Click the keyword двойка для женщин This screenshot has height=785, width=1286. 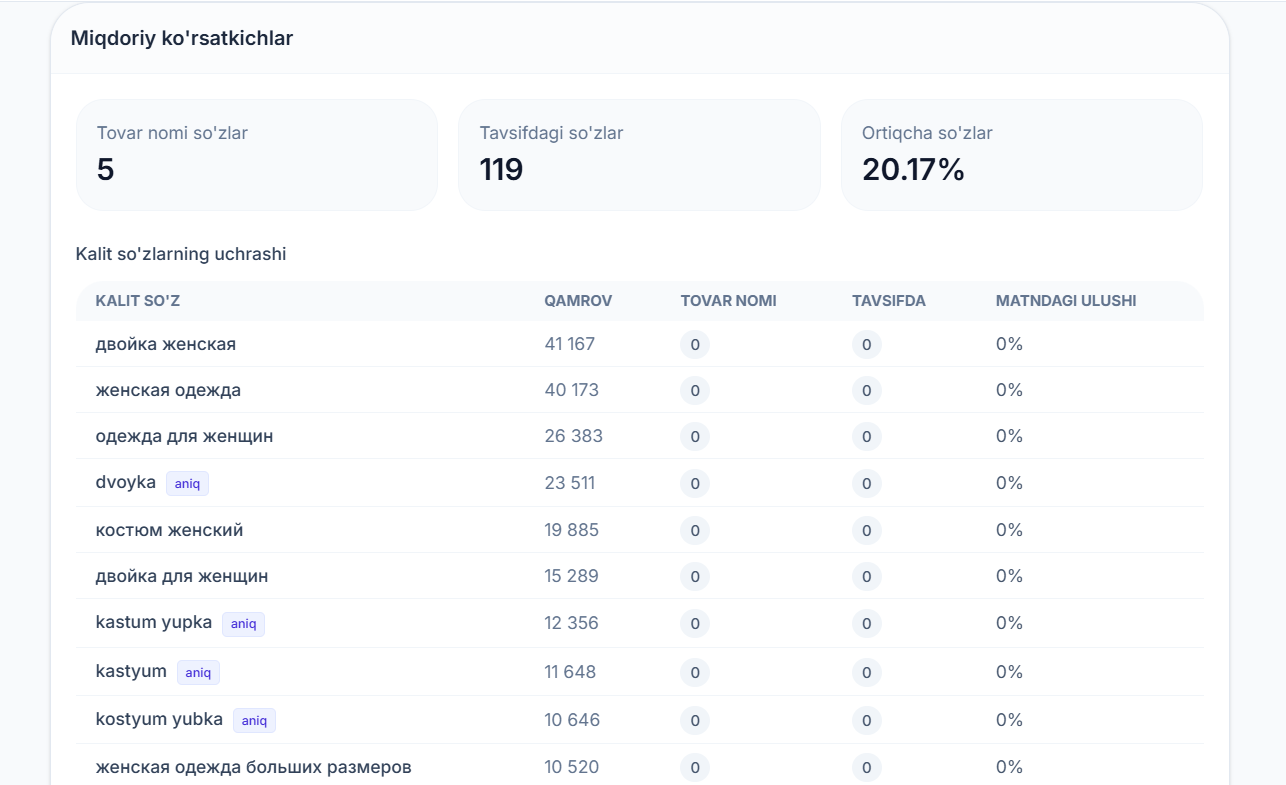[182, 576]
